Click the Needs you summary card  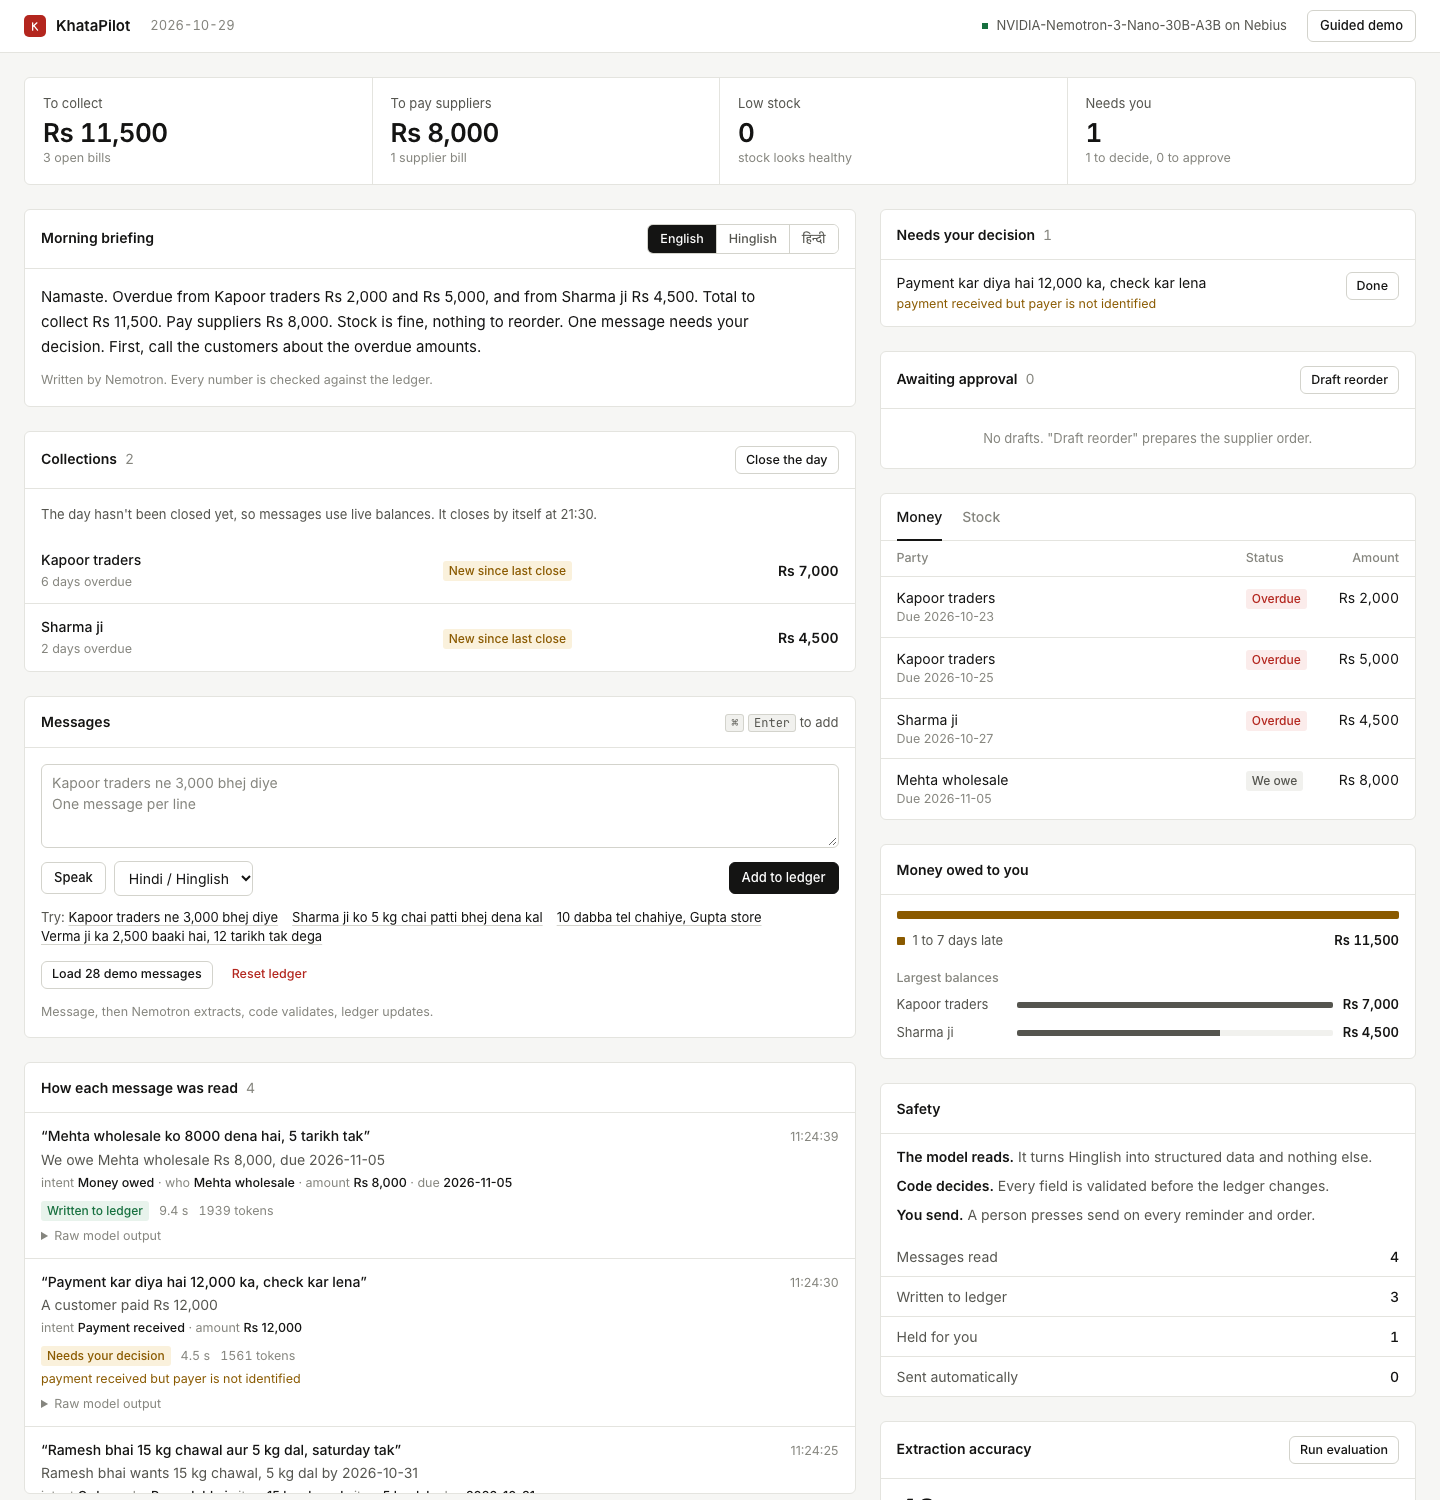click(x=1241, y=131)
